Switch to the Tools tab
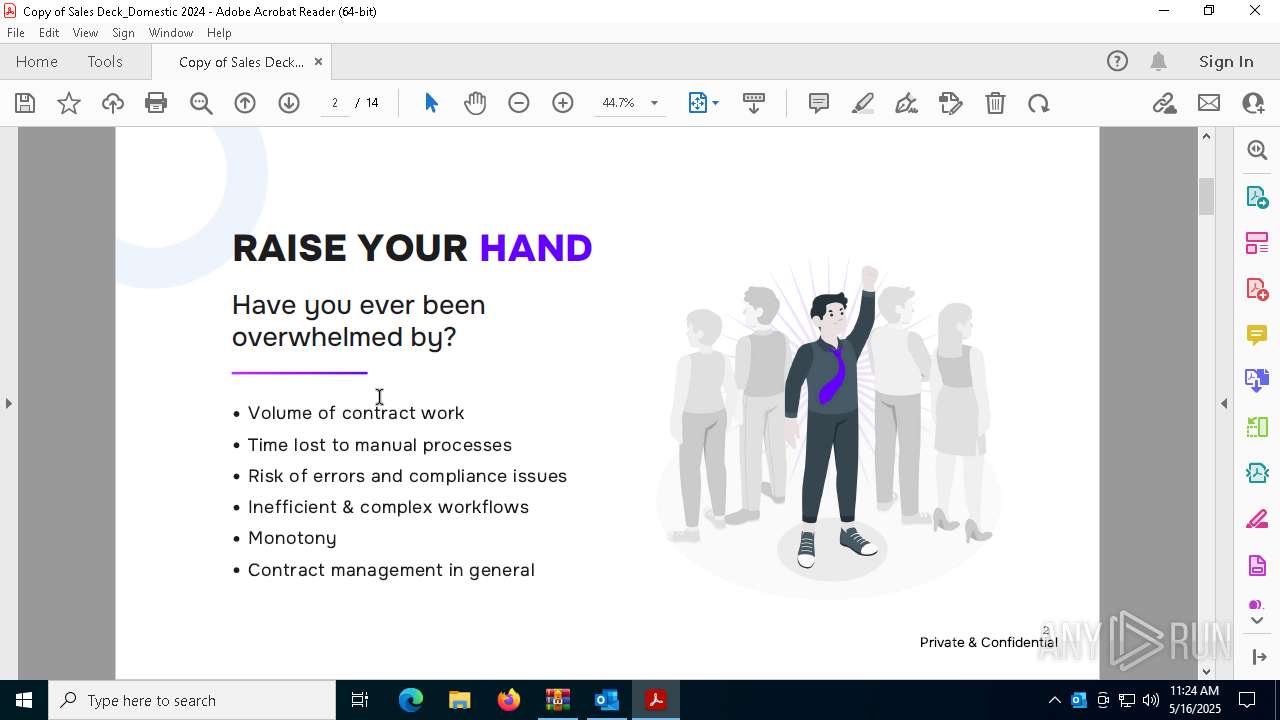This screenshot has height=720, width=1280. [105, 62]
